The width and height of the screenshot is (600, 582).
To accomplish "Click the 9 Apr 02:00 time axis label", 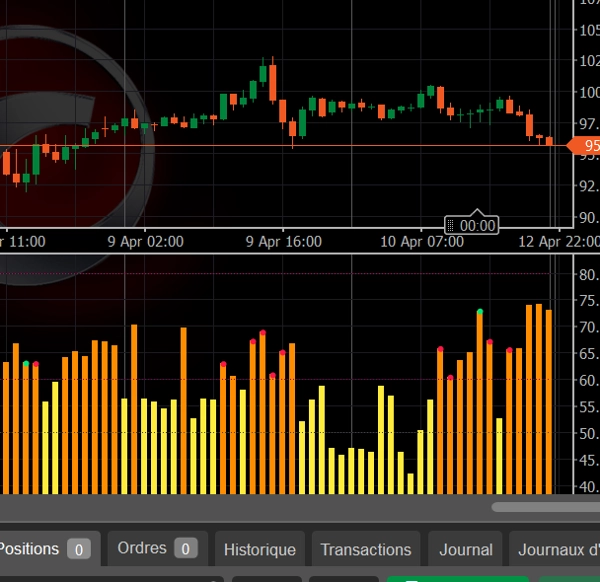I will [x=145, y=242].
